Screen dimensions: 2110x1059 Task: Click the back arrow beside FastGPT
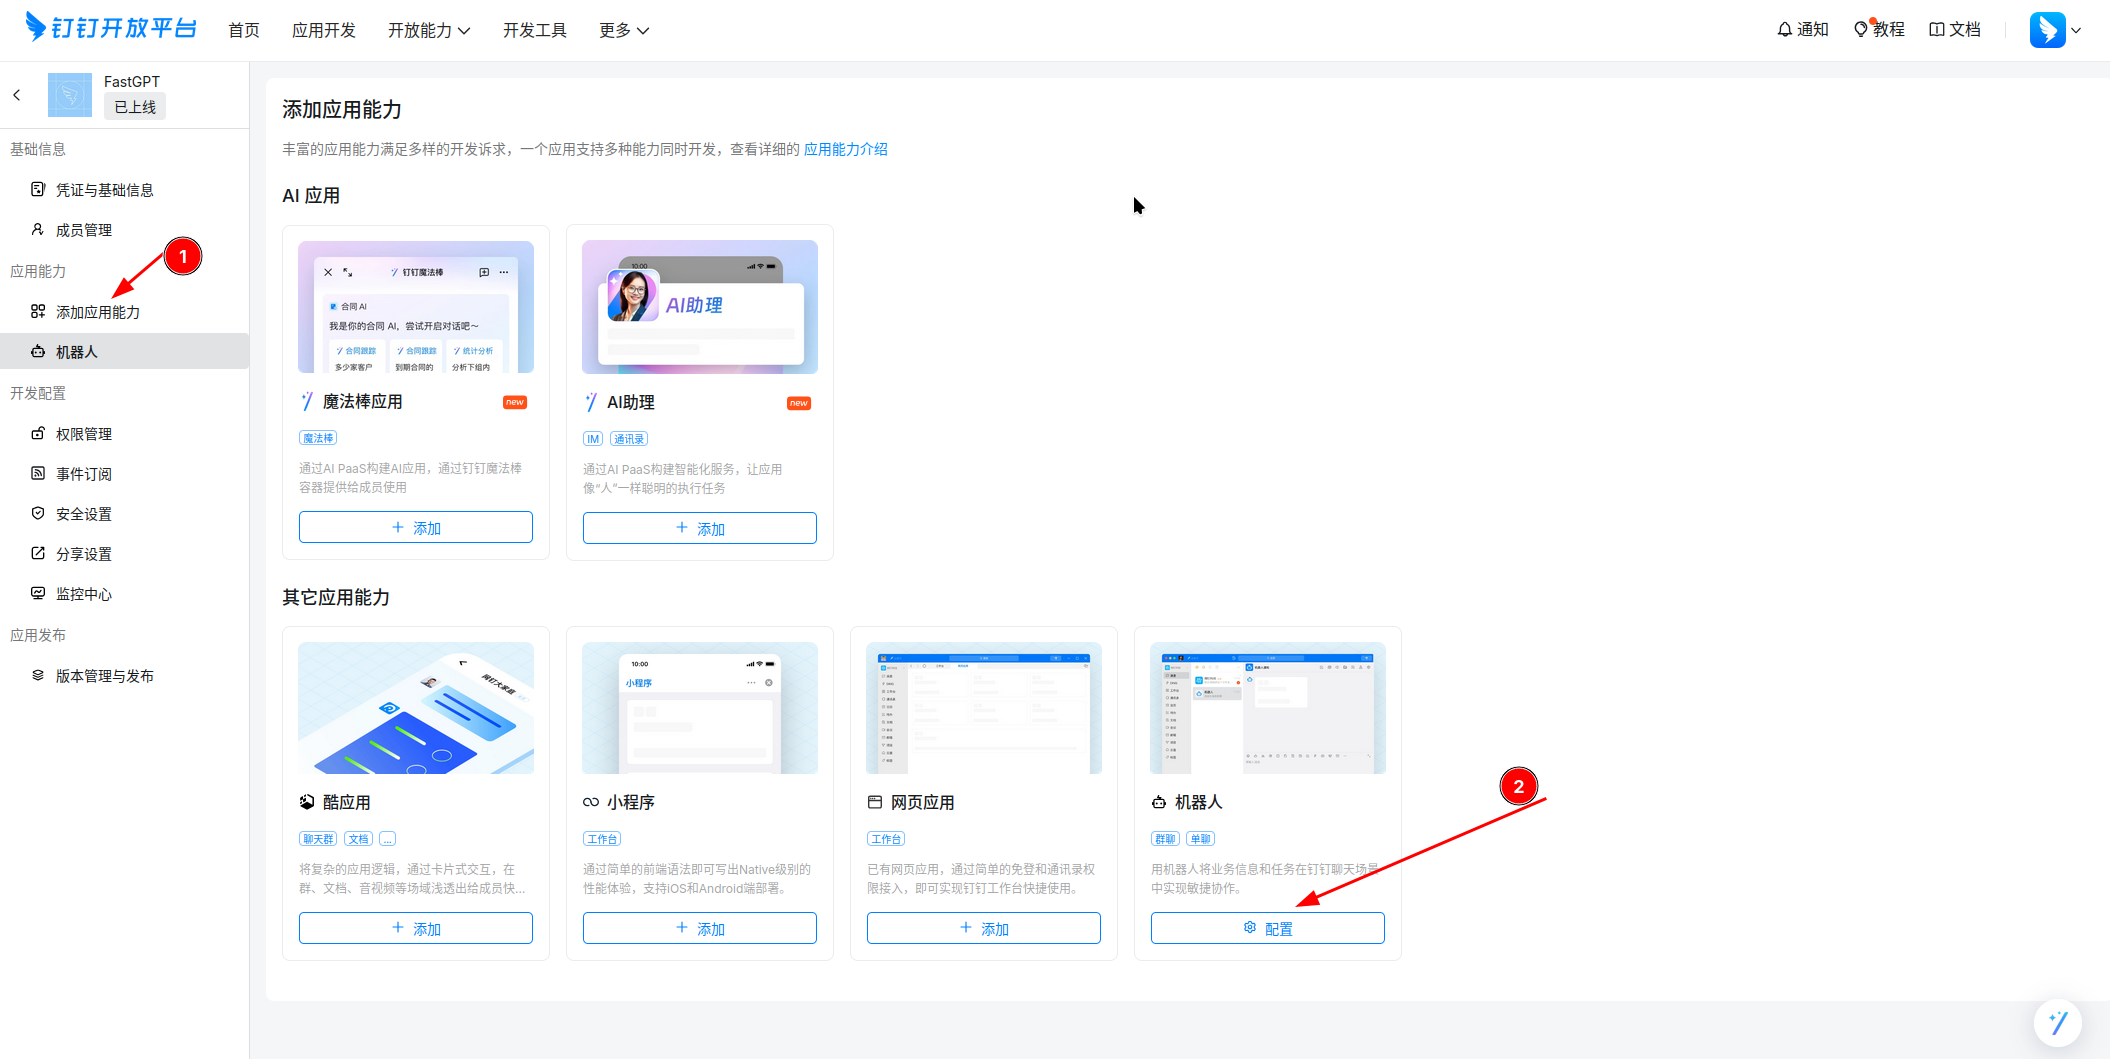pyautogui.click(x=17, y=95)
